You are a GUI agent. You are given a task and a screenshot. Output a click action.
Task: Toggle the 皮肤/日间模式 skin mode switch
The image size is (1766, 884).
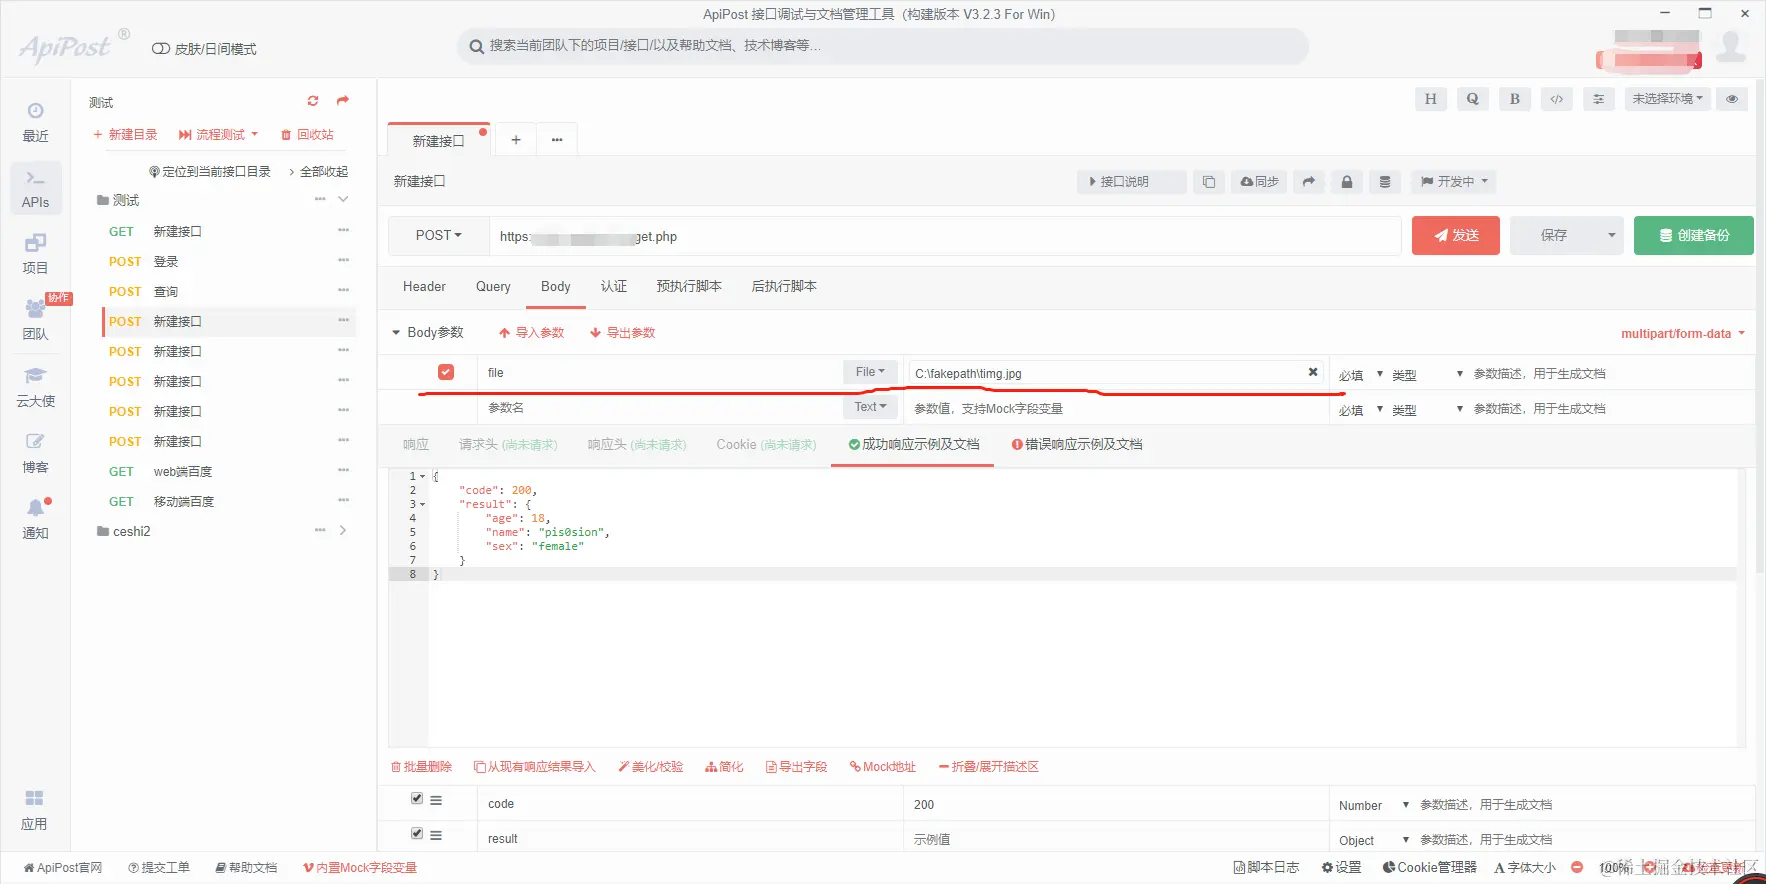tap(161, 49)
